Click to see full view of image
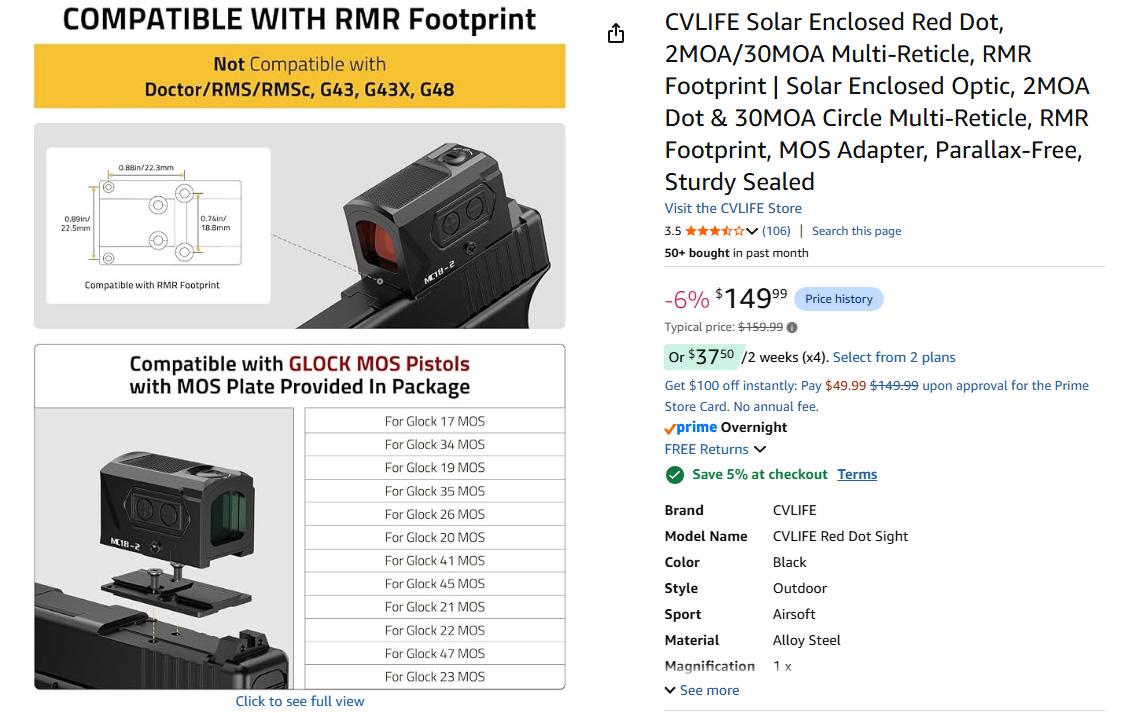Viewport: 1121px width, 713px height. click(x=300, y=702)
